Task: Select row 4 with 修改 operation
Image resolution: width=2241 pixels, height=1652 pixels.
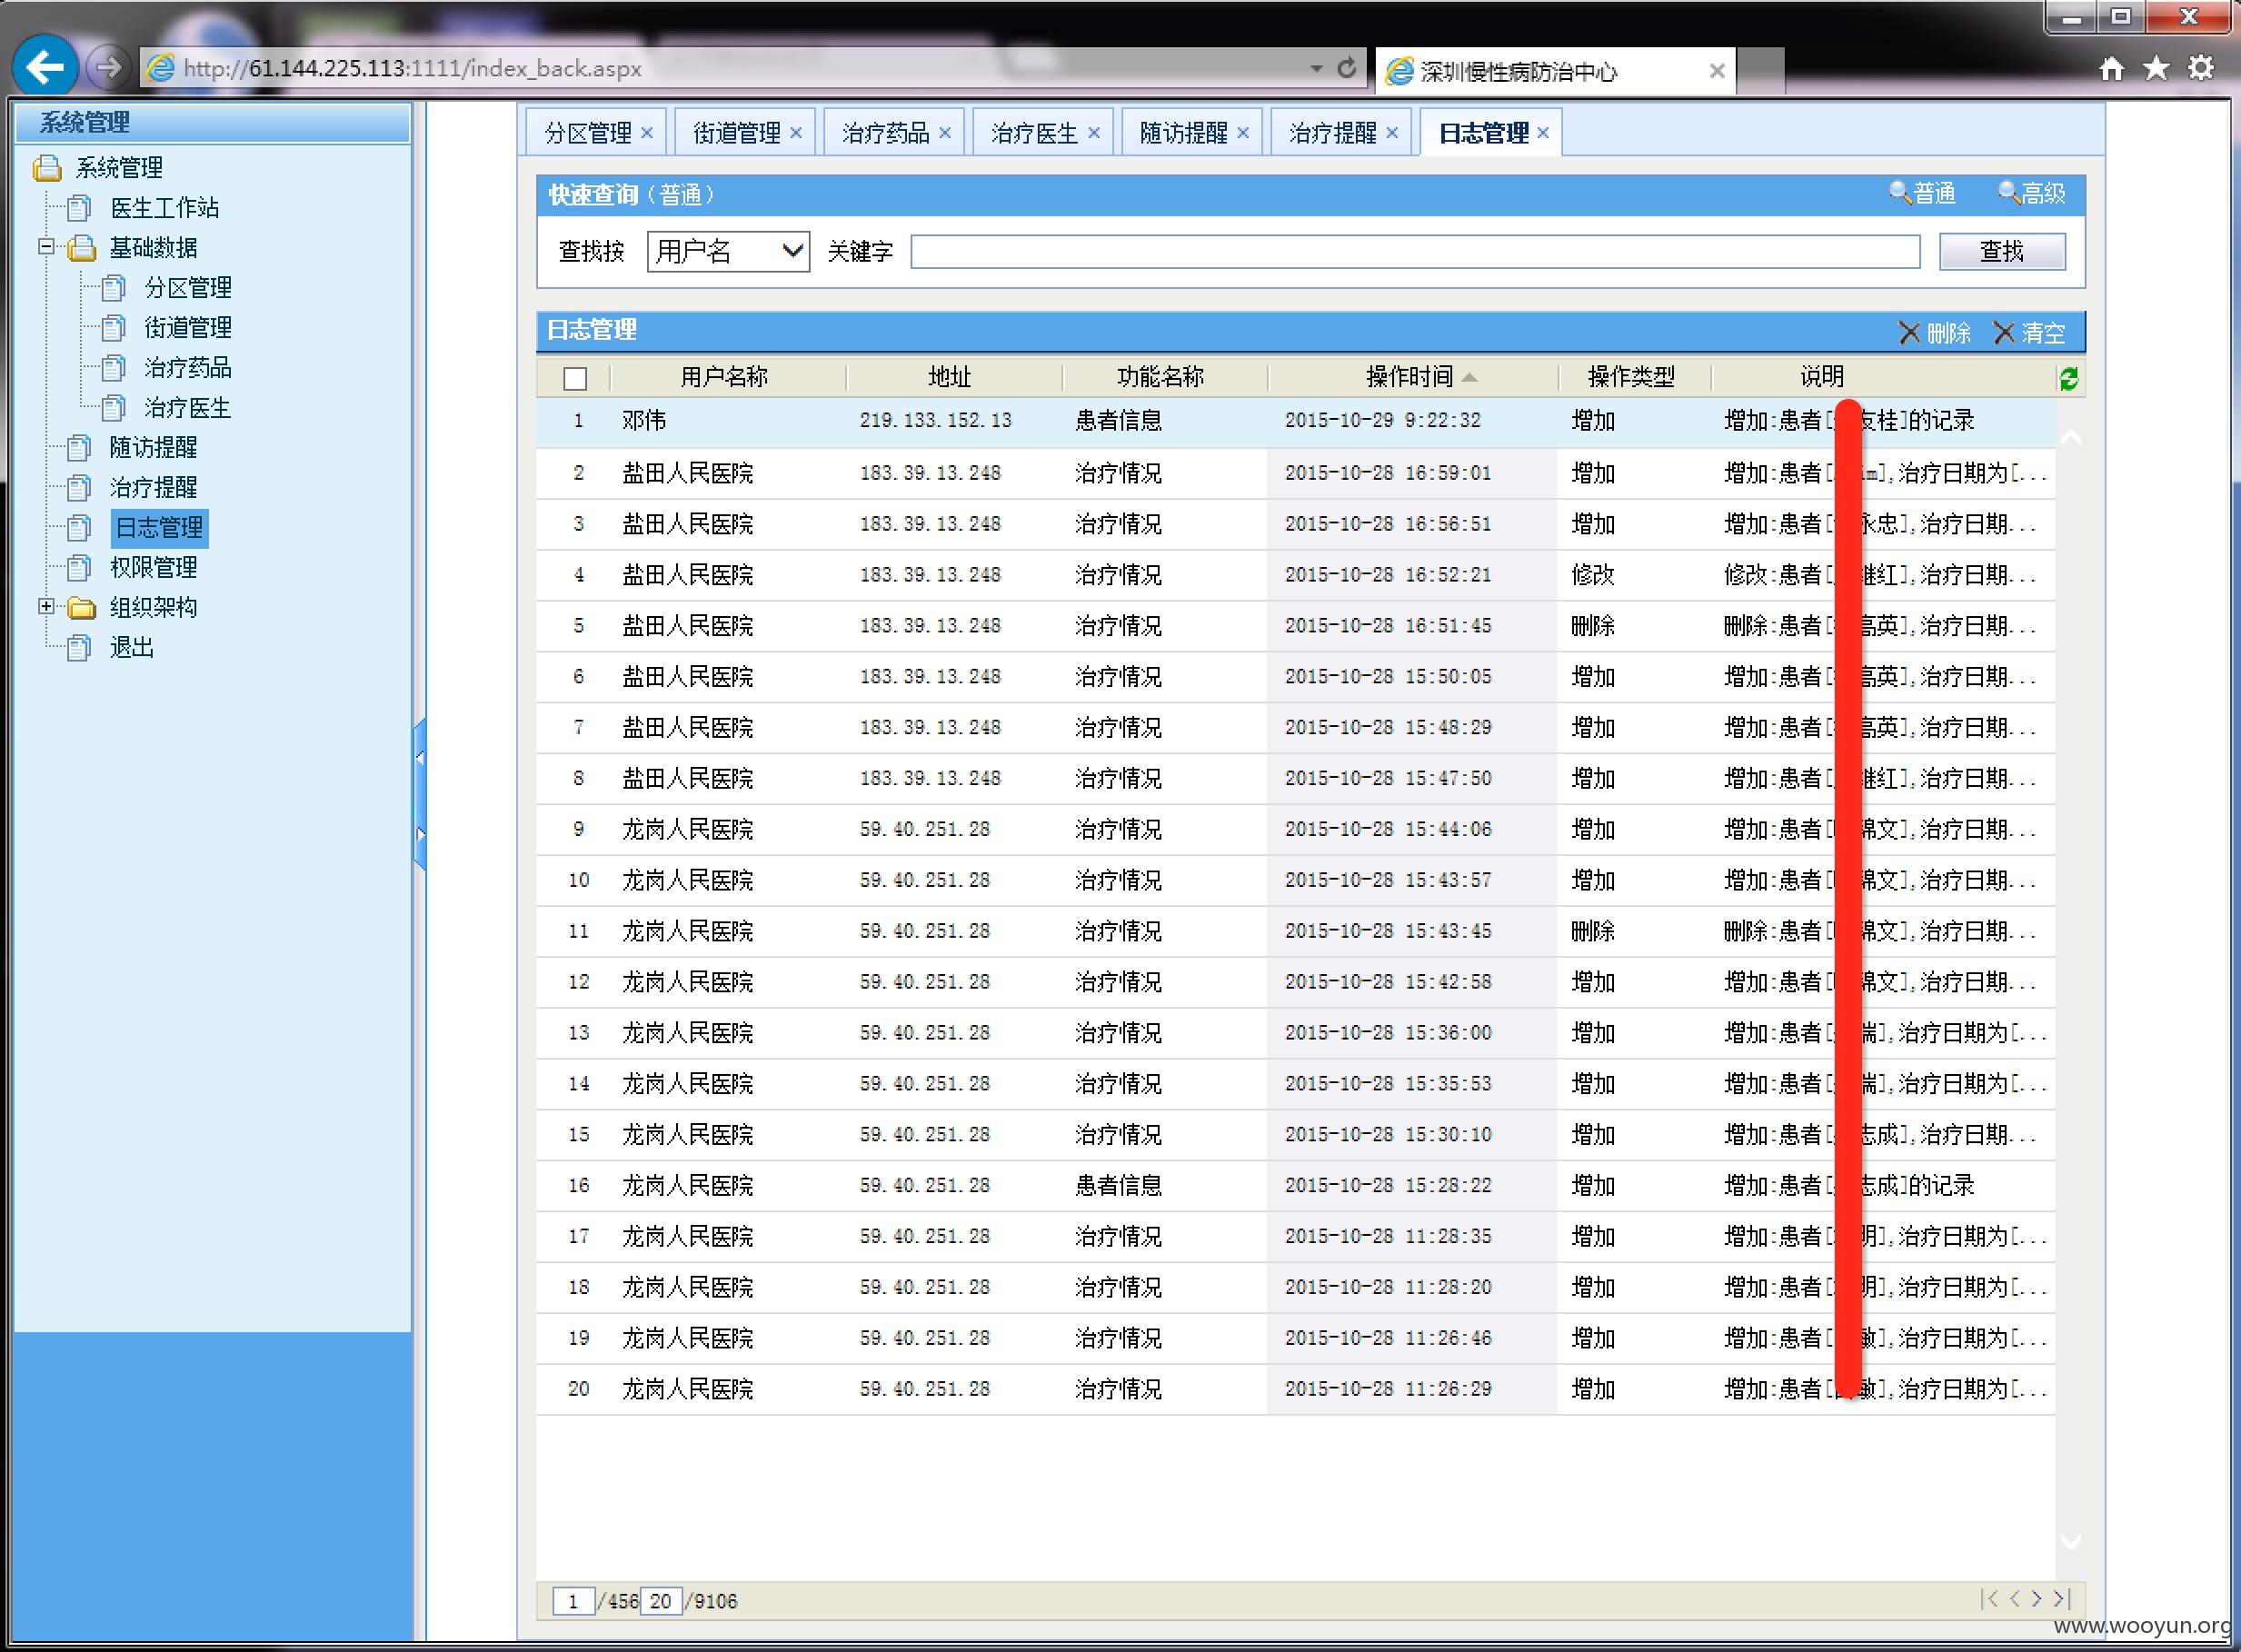Action: pos(1295,575)
